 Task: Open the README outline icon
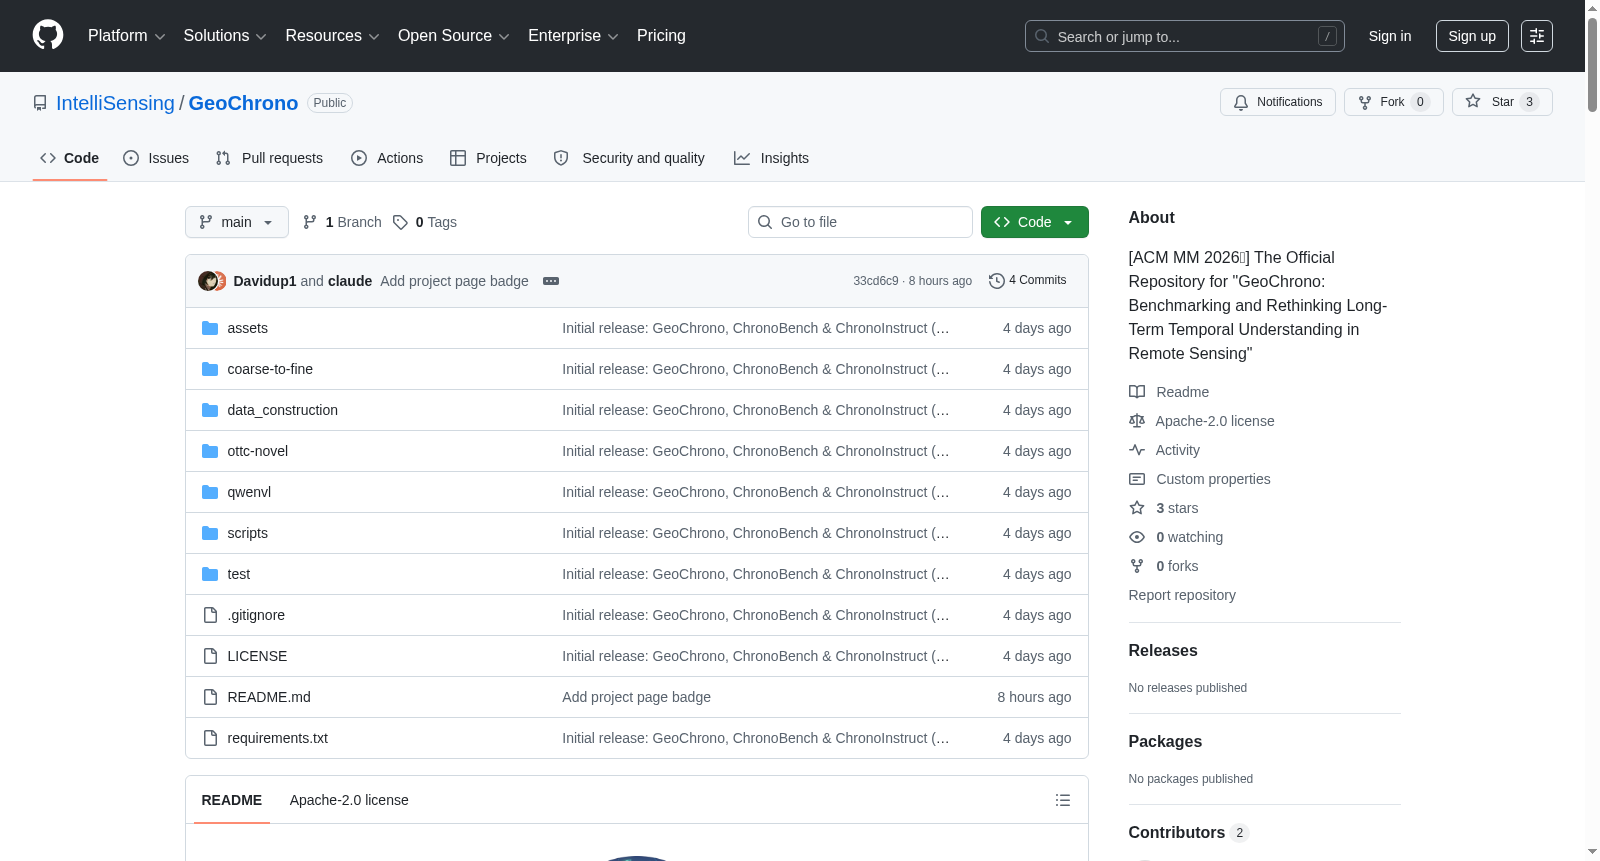[x=1063, y=800]
